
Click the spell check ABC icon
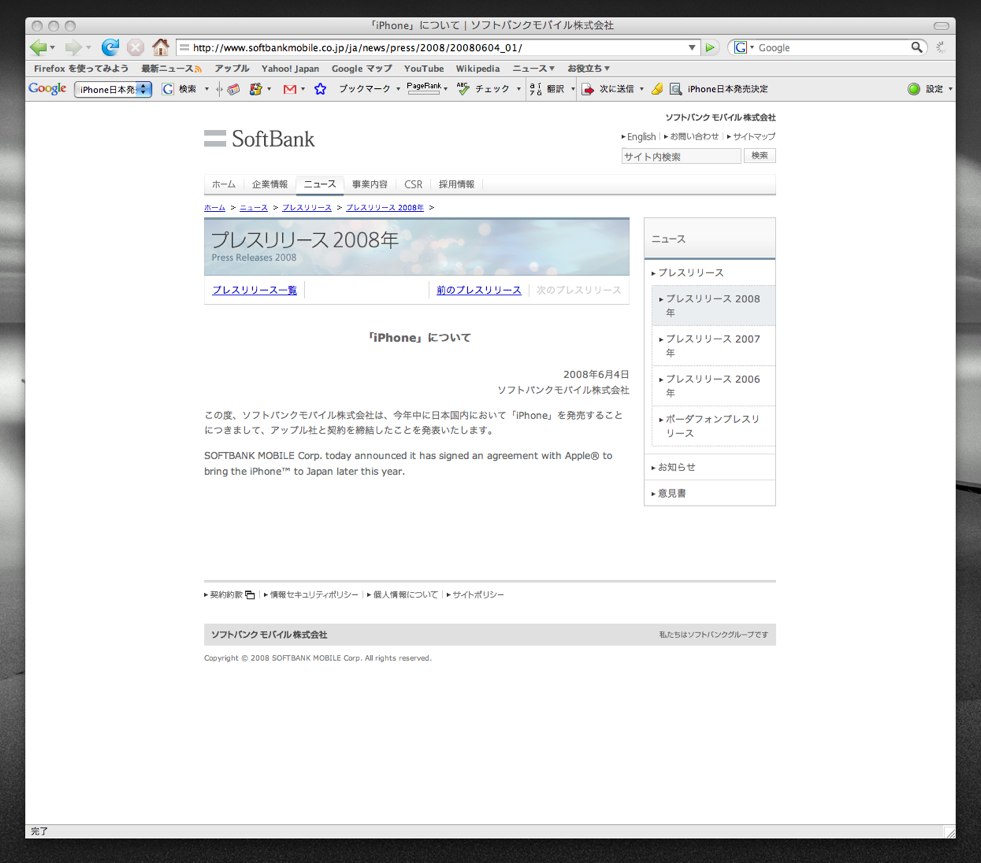pyautogui.click(x=463, y=89)
